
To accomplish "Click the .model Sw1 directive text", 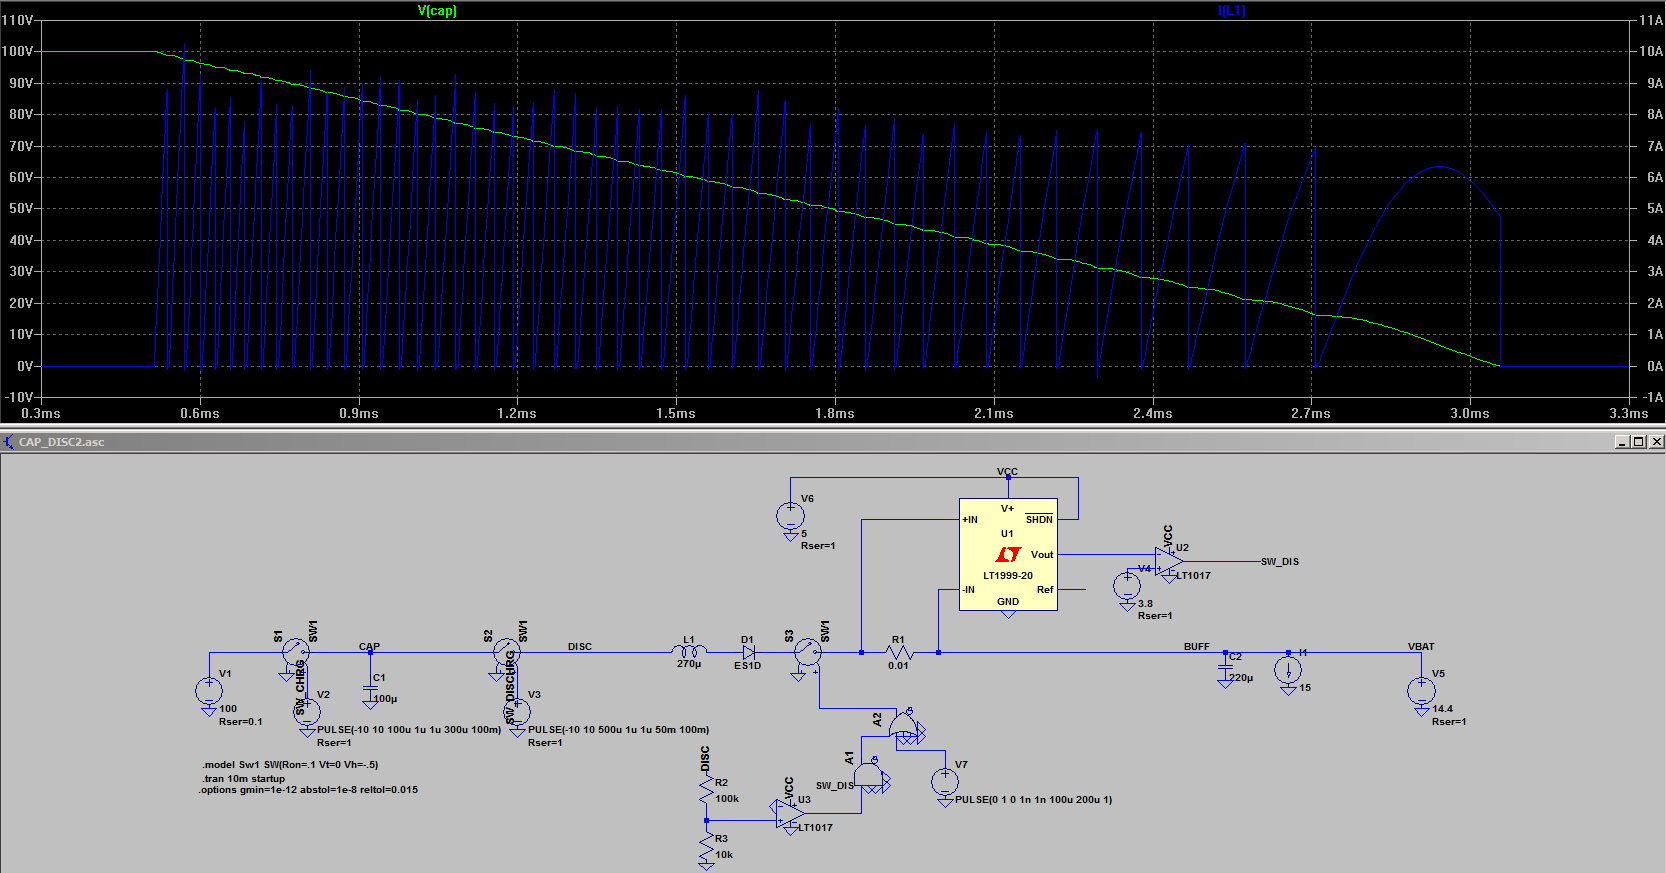I will pyautogui.click(x=290, y=765).
